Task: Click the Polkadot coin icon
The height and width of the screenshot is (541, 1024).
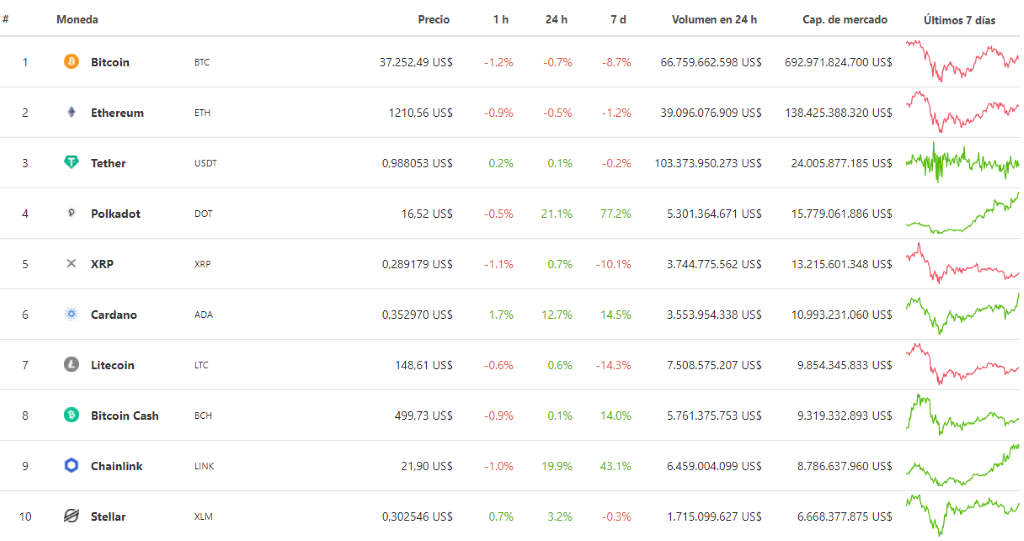Action: tap(71, 213)
